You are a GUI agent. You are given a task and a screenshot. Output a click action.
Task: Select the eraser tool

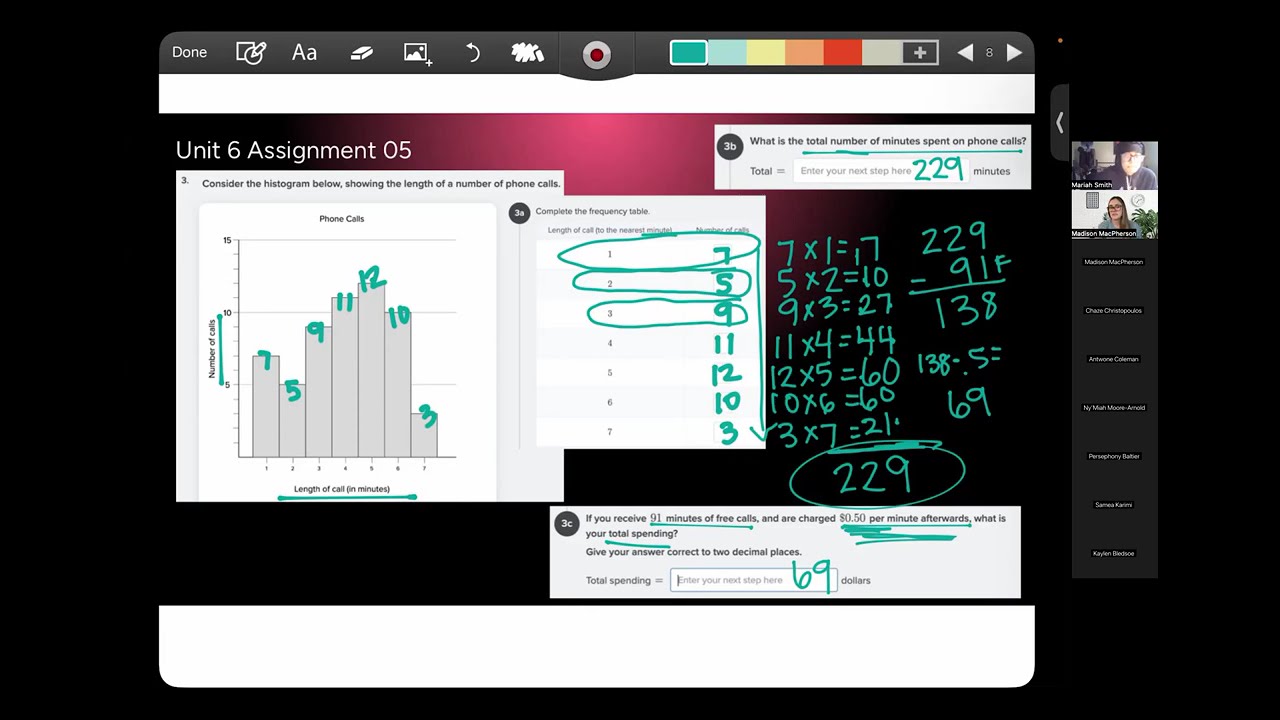[361, 53]
